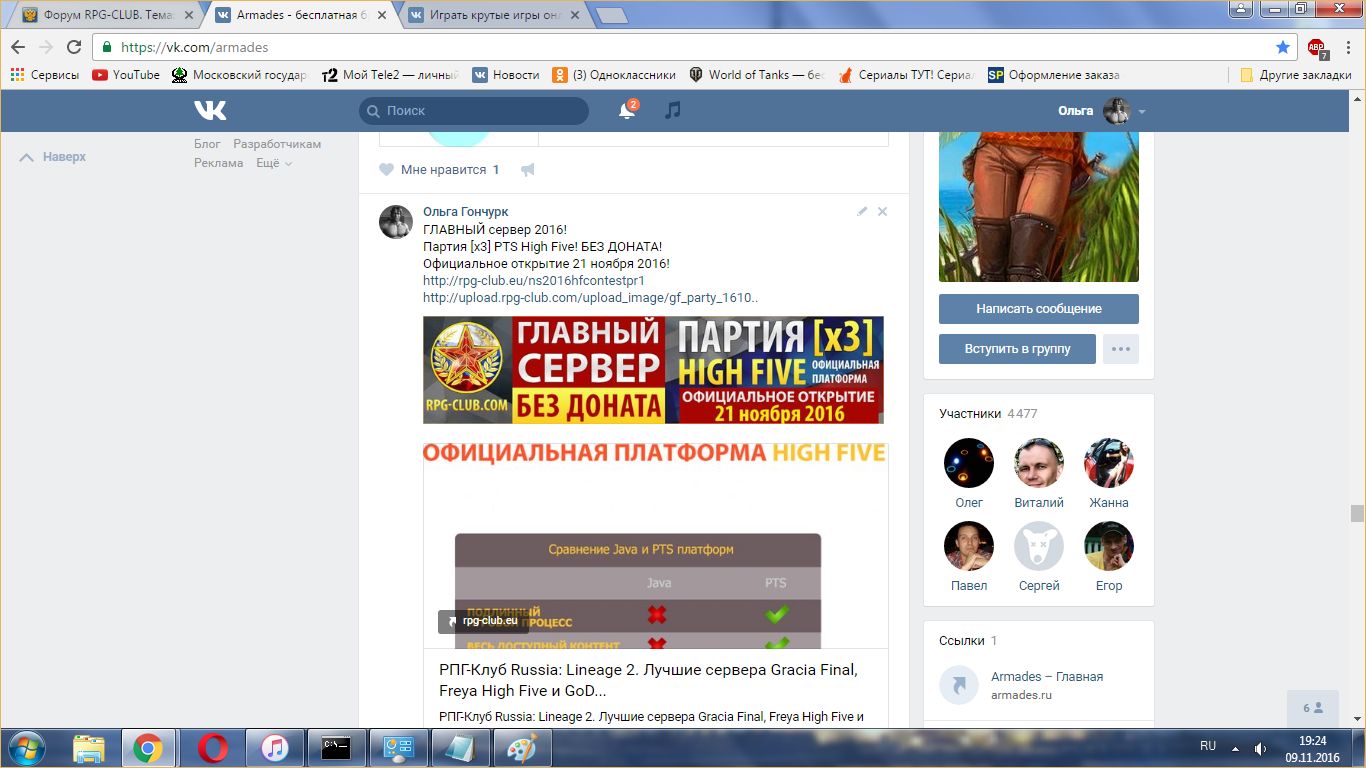Open the РПГ-Клуб Russia link preview title

click(x=648, y=680)
